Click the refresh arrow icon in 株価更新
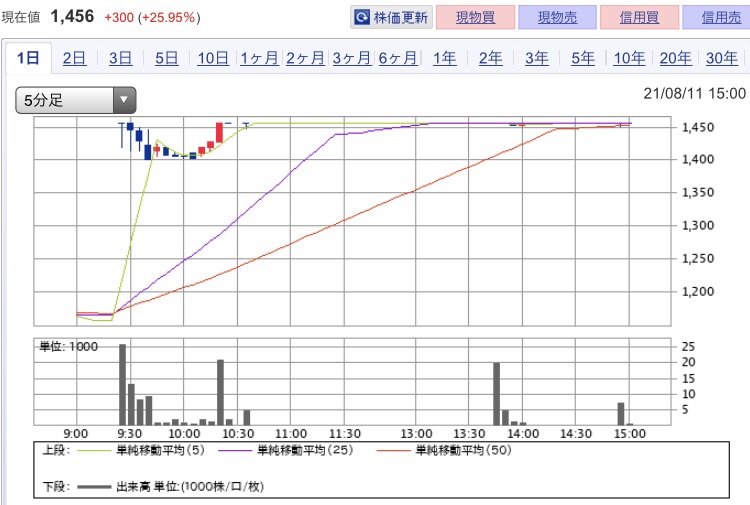 pyautogui.click(x=362, y=18)
